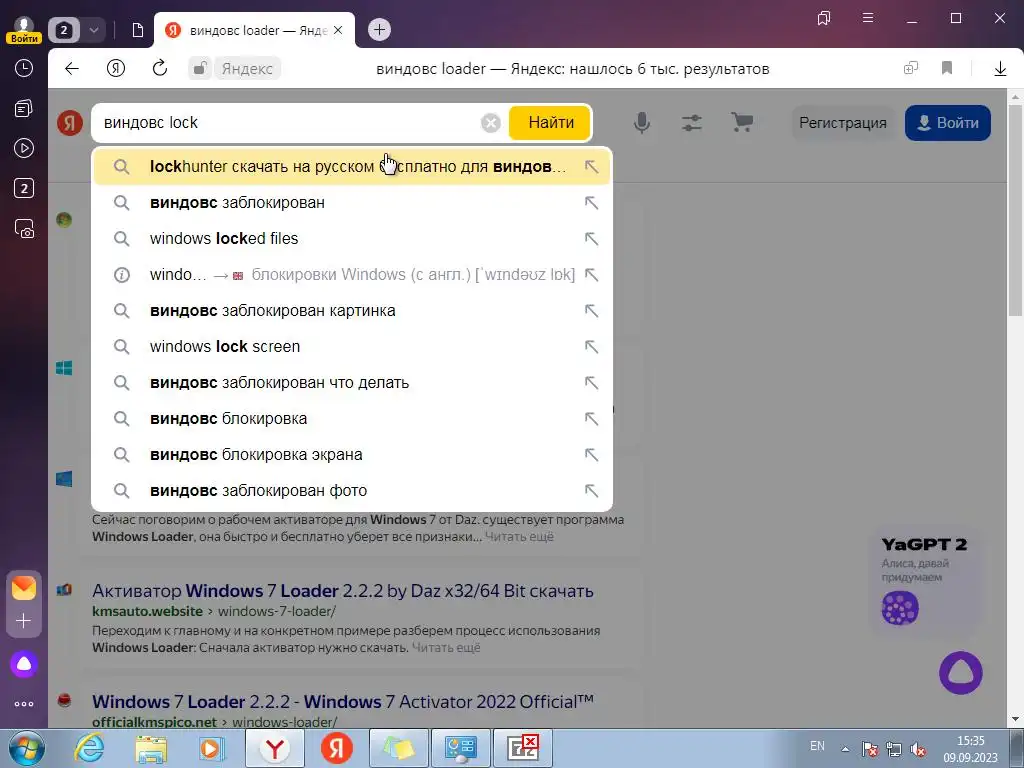Viewport: 1024px width, 768px height.
Task: Clear the search query with X
Action: coord(490,123)
